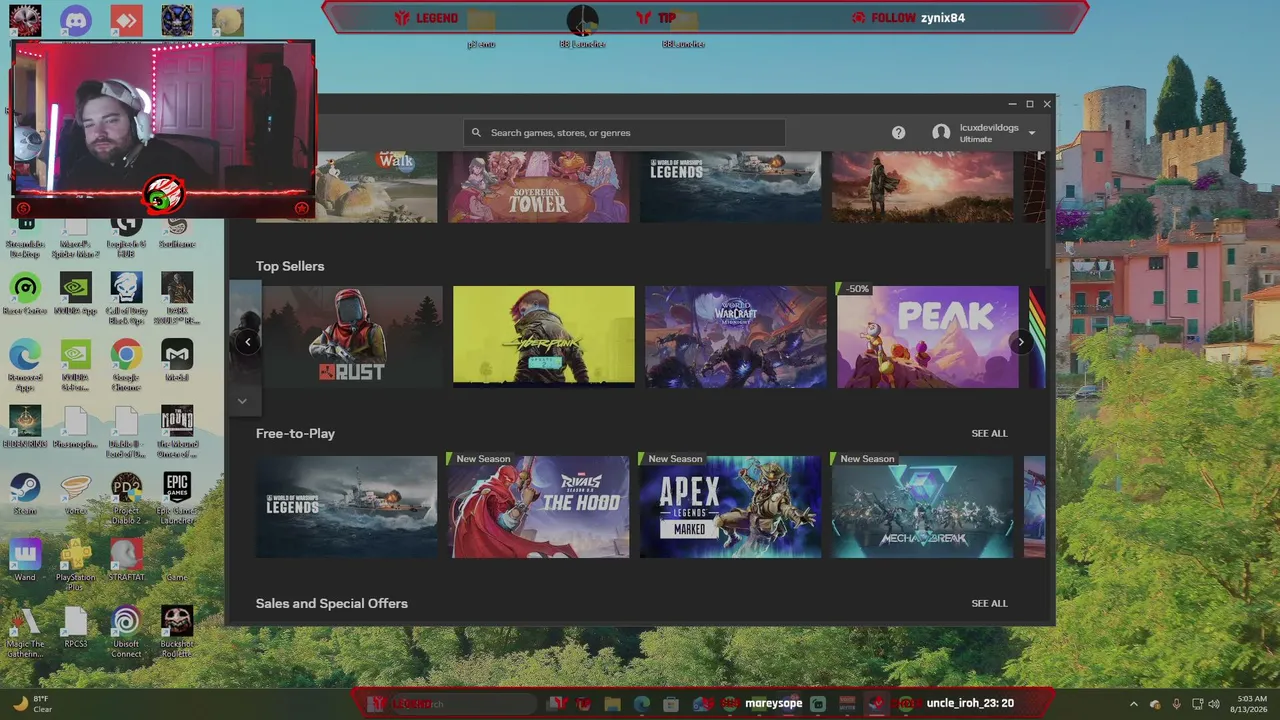Open Sovereign Tower game tile
The width and height of the screenshot is (1280, 720).
pos(538,187)
